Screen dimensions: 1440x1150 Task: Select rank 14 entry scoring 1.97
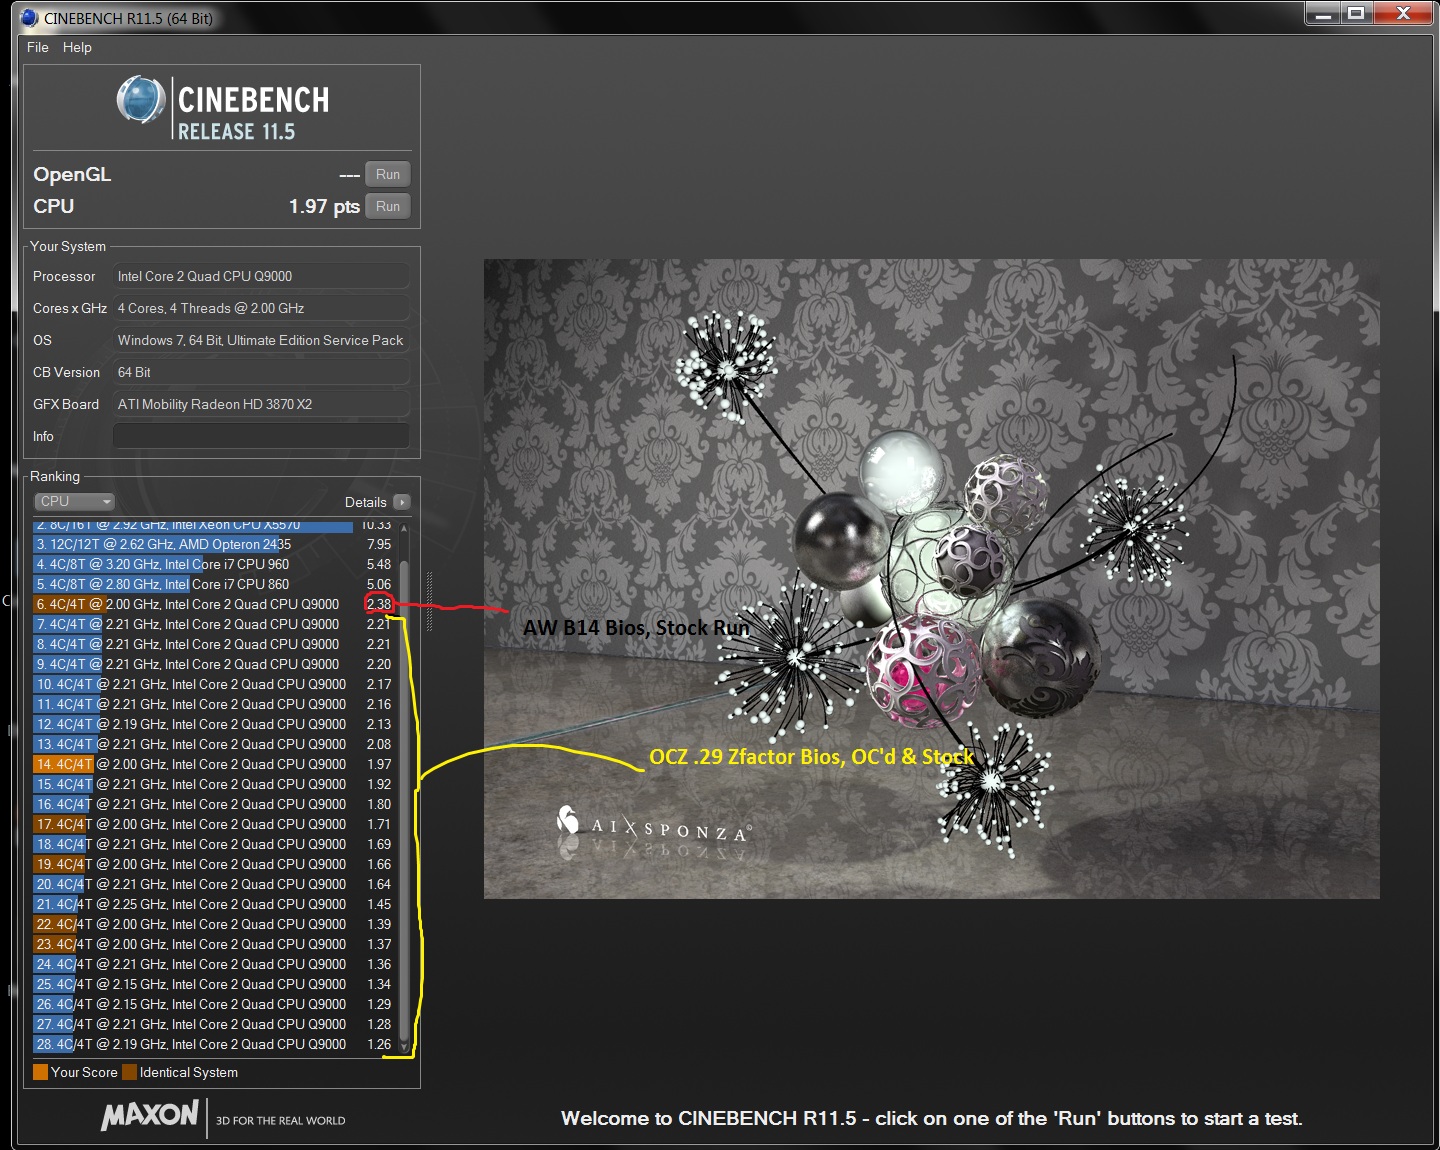pyautogui.click(x=190, y=764)
